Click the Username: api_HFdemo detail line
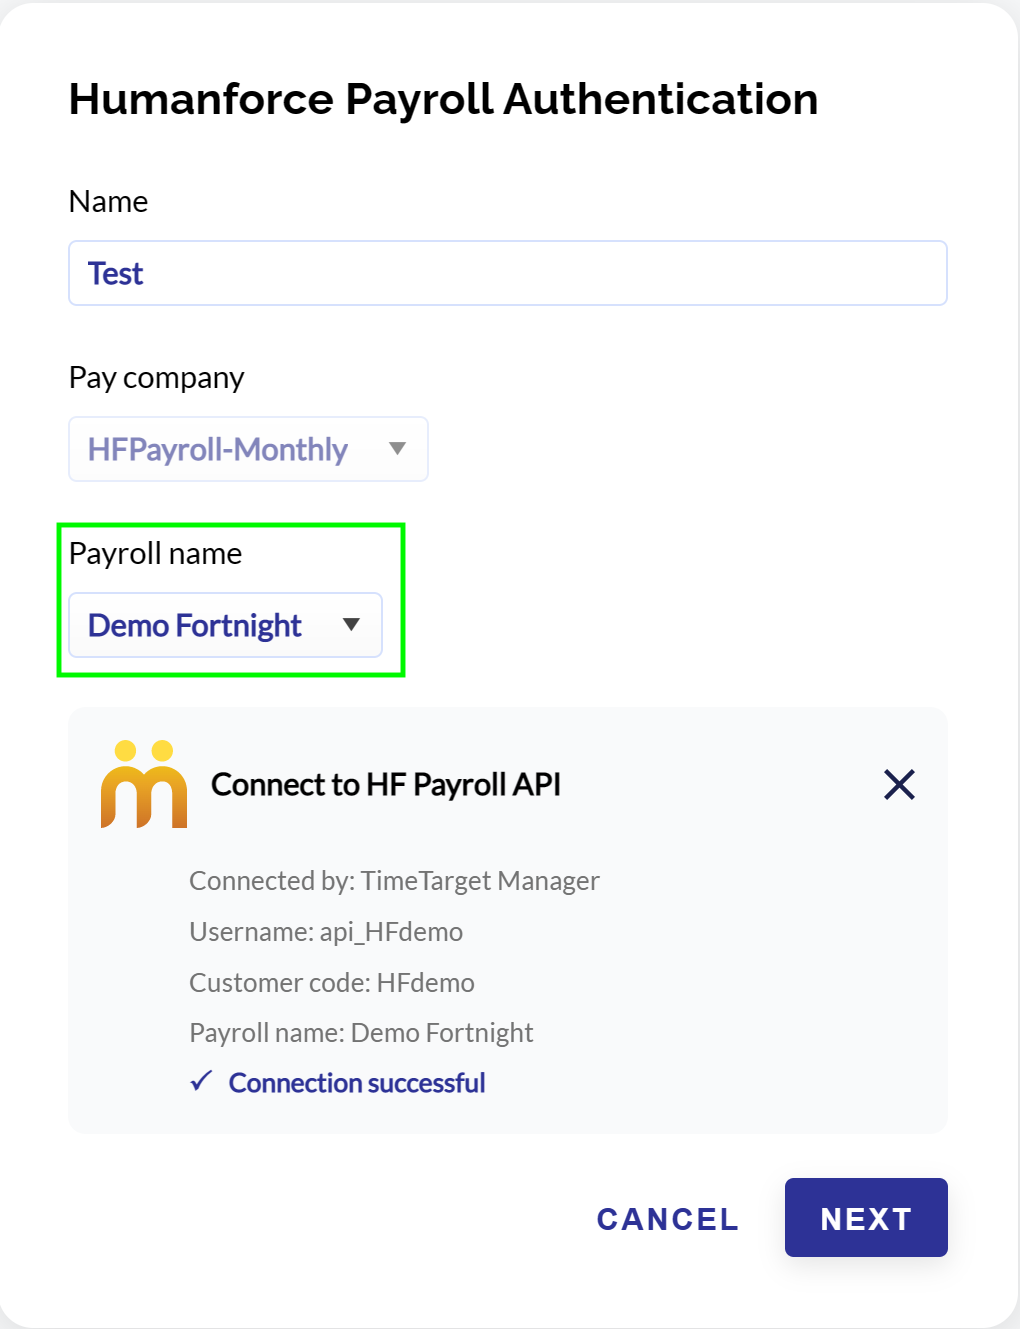 (326, 931)
